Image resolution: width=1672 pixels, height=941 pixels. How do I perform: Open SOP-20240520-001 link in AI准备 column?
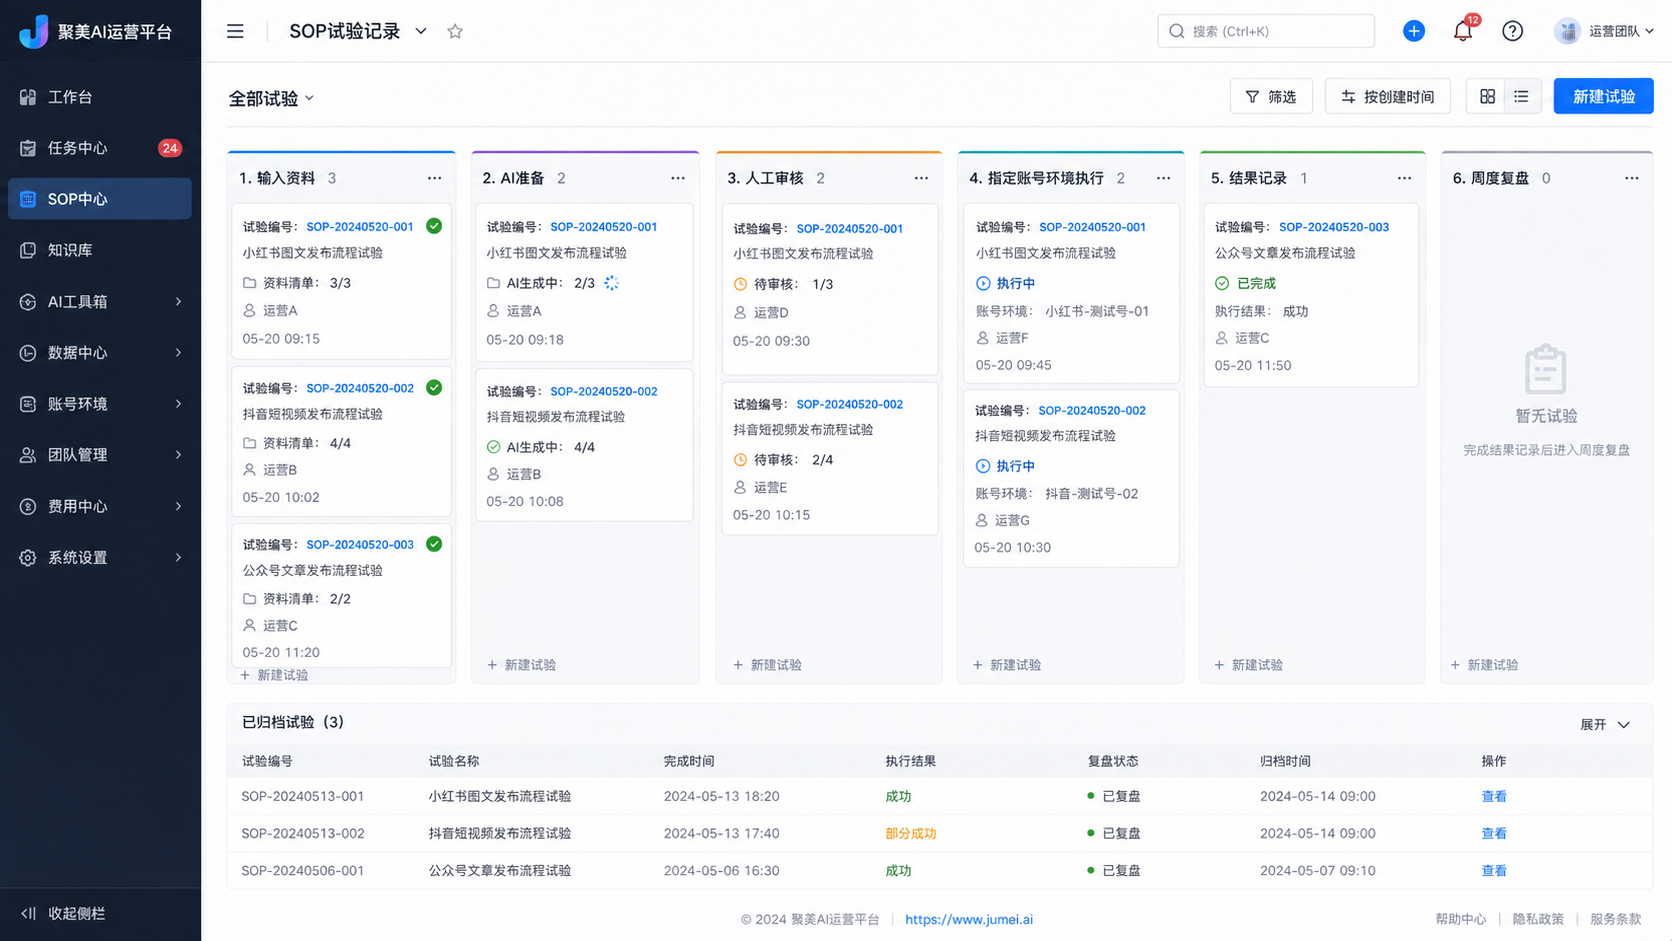pyautogui.click(x=603, y=227)
